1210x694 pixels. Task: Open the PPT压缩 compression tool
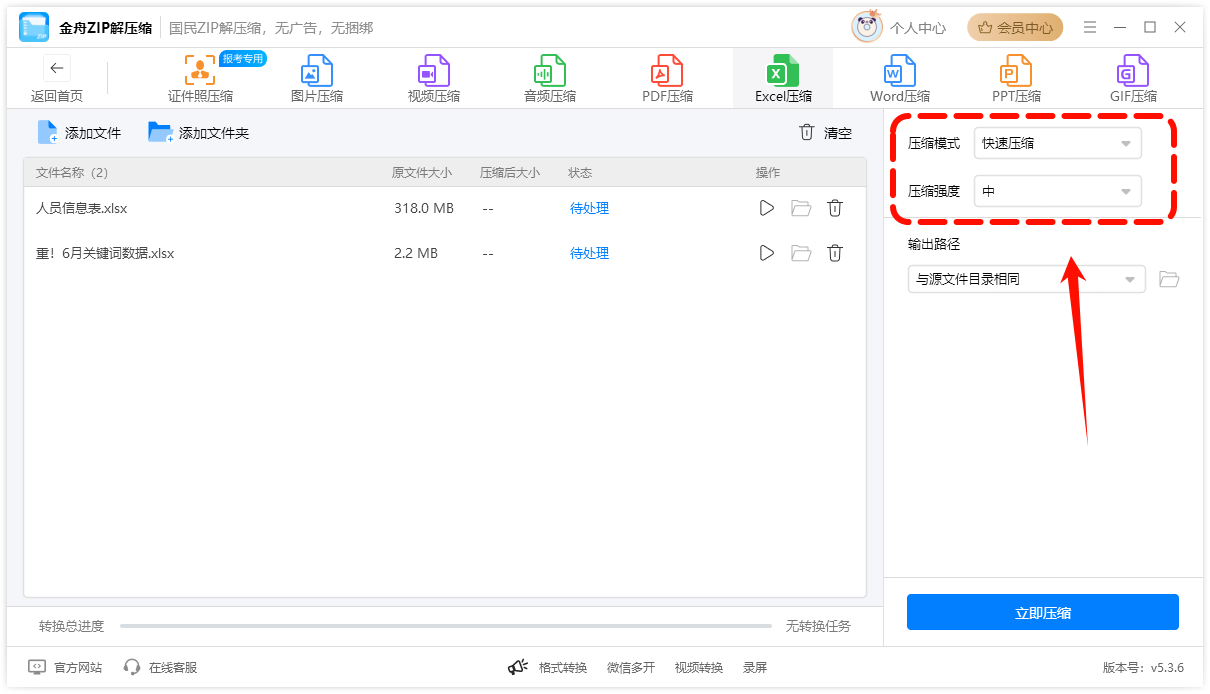(x=1016, y=79)
